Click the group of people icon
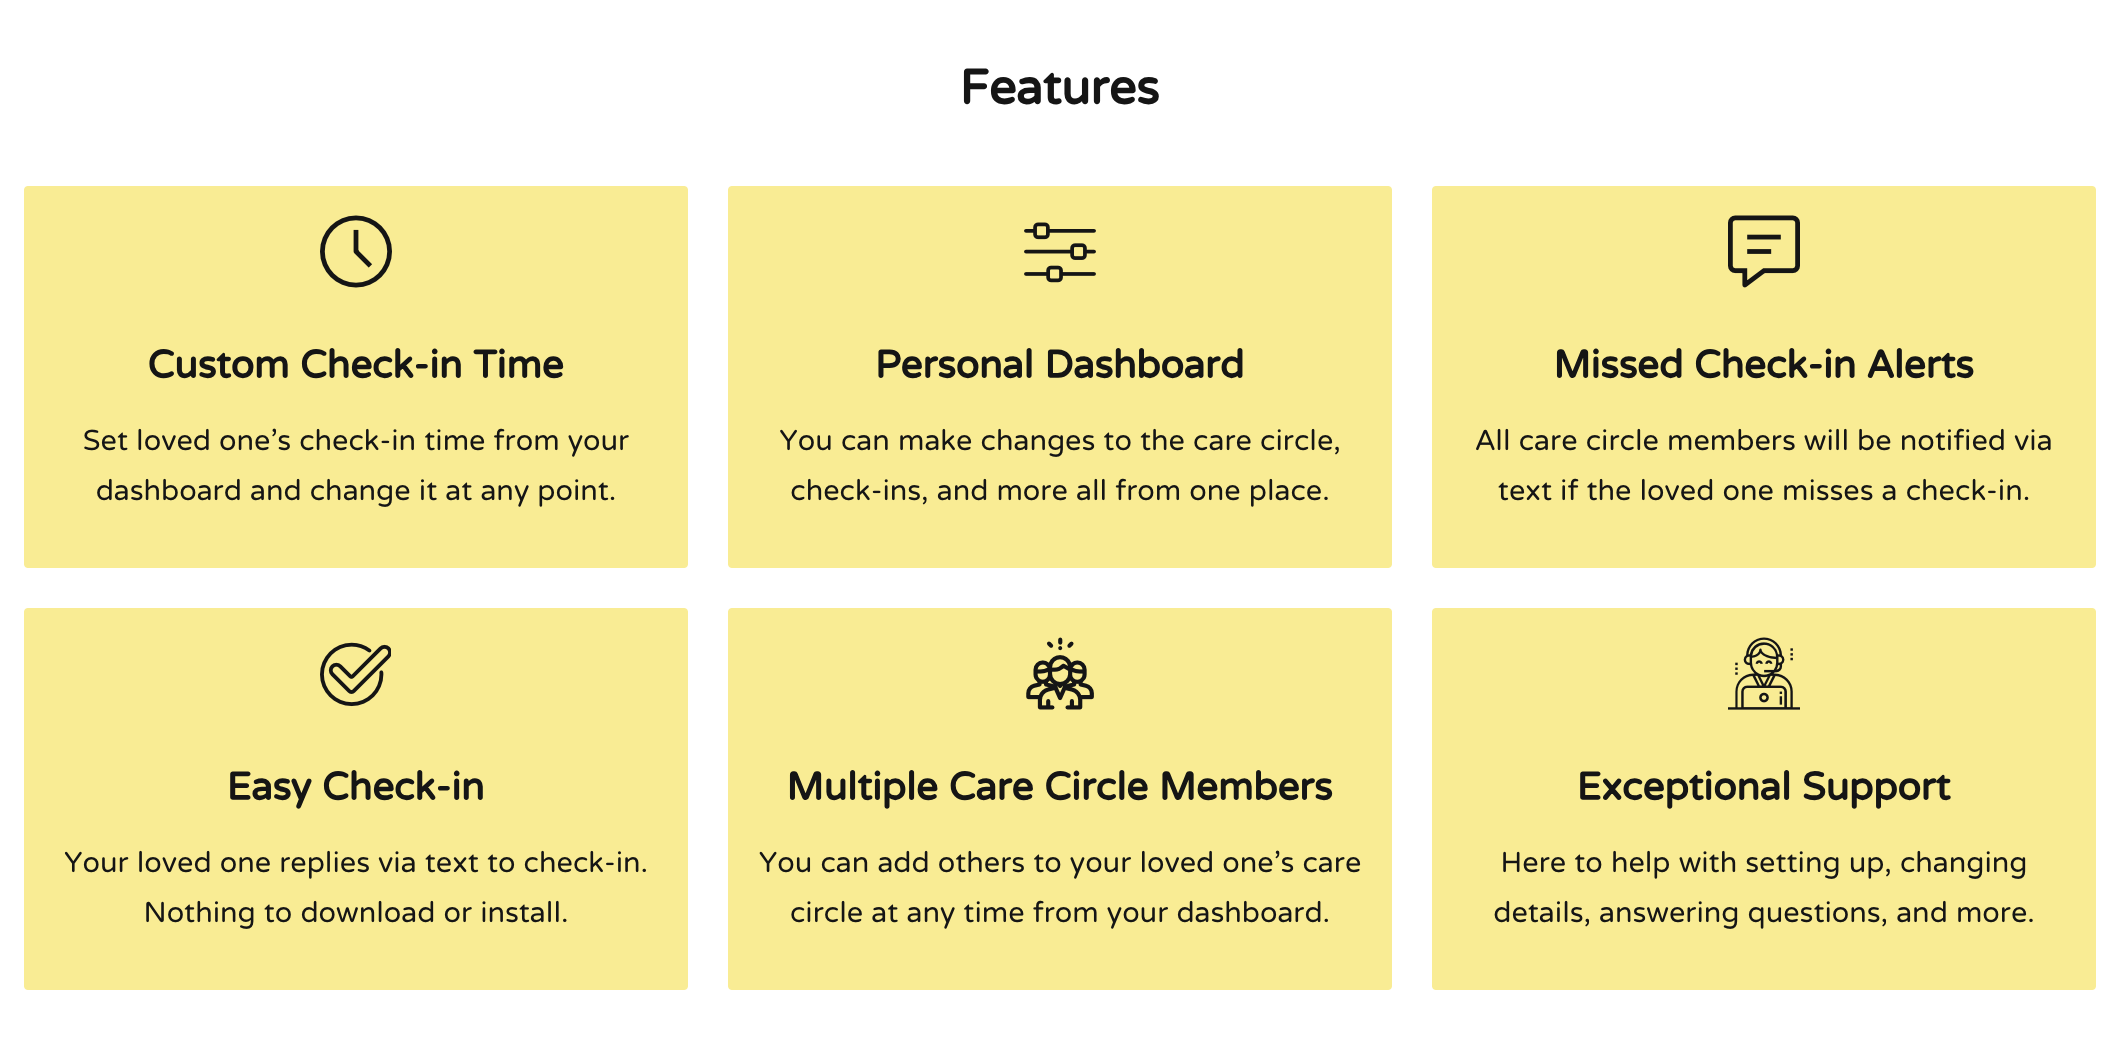This screenshot has height=1062, width=2122. pos(1059,675)
